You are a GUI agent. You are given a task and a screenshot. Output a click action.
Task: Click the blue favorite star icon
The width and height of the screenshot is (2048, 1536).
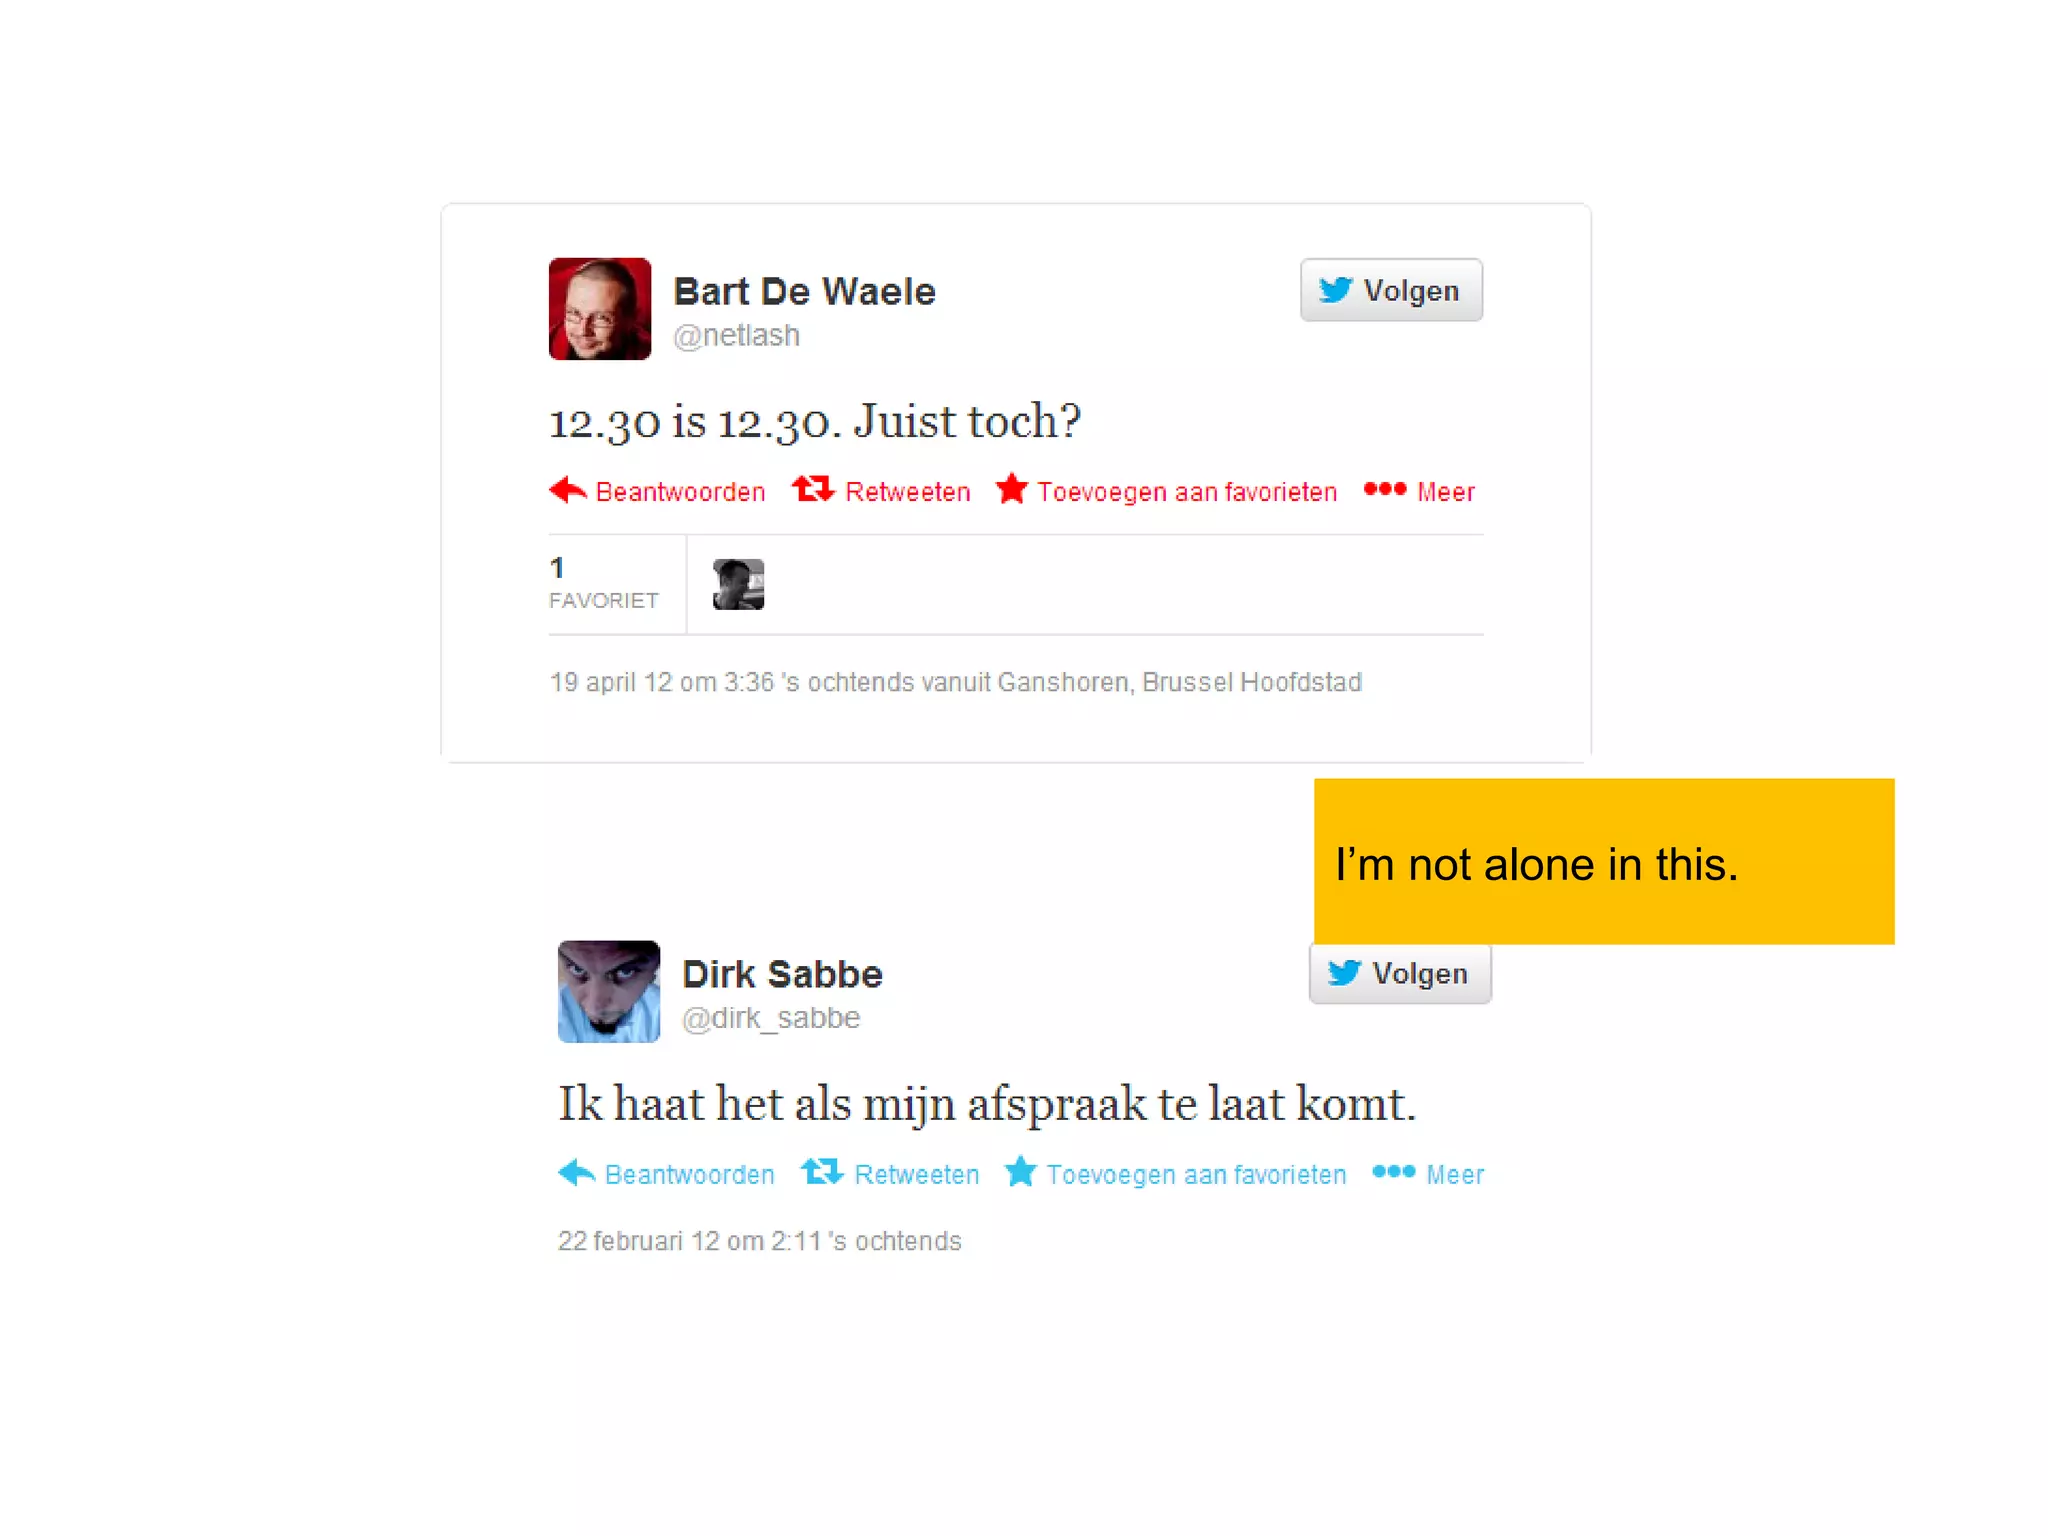(1021, 1171)
